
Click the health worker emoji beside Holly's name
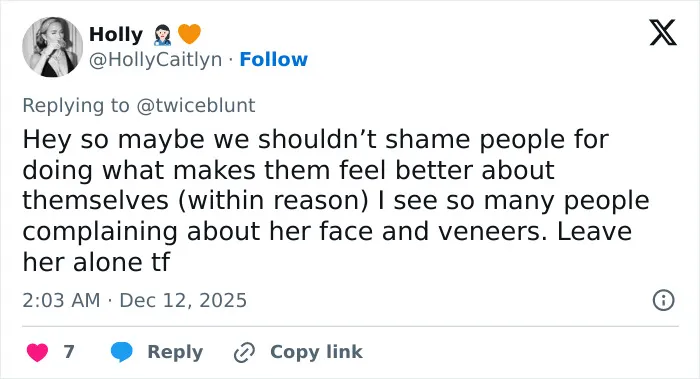click(162, 35)
